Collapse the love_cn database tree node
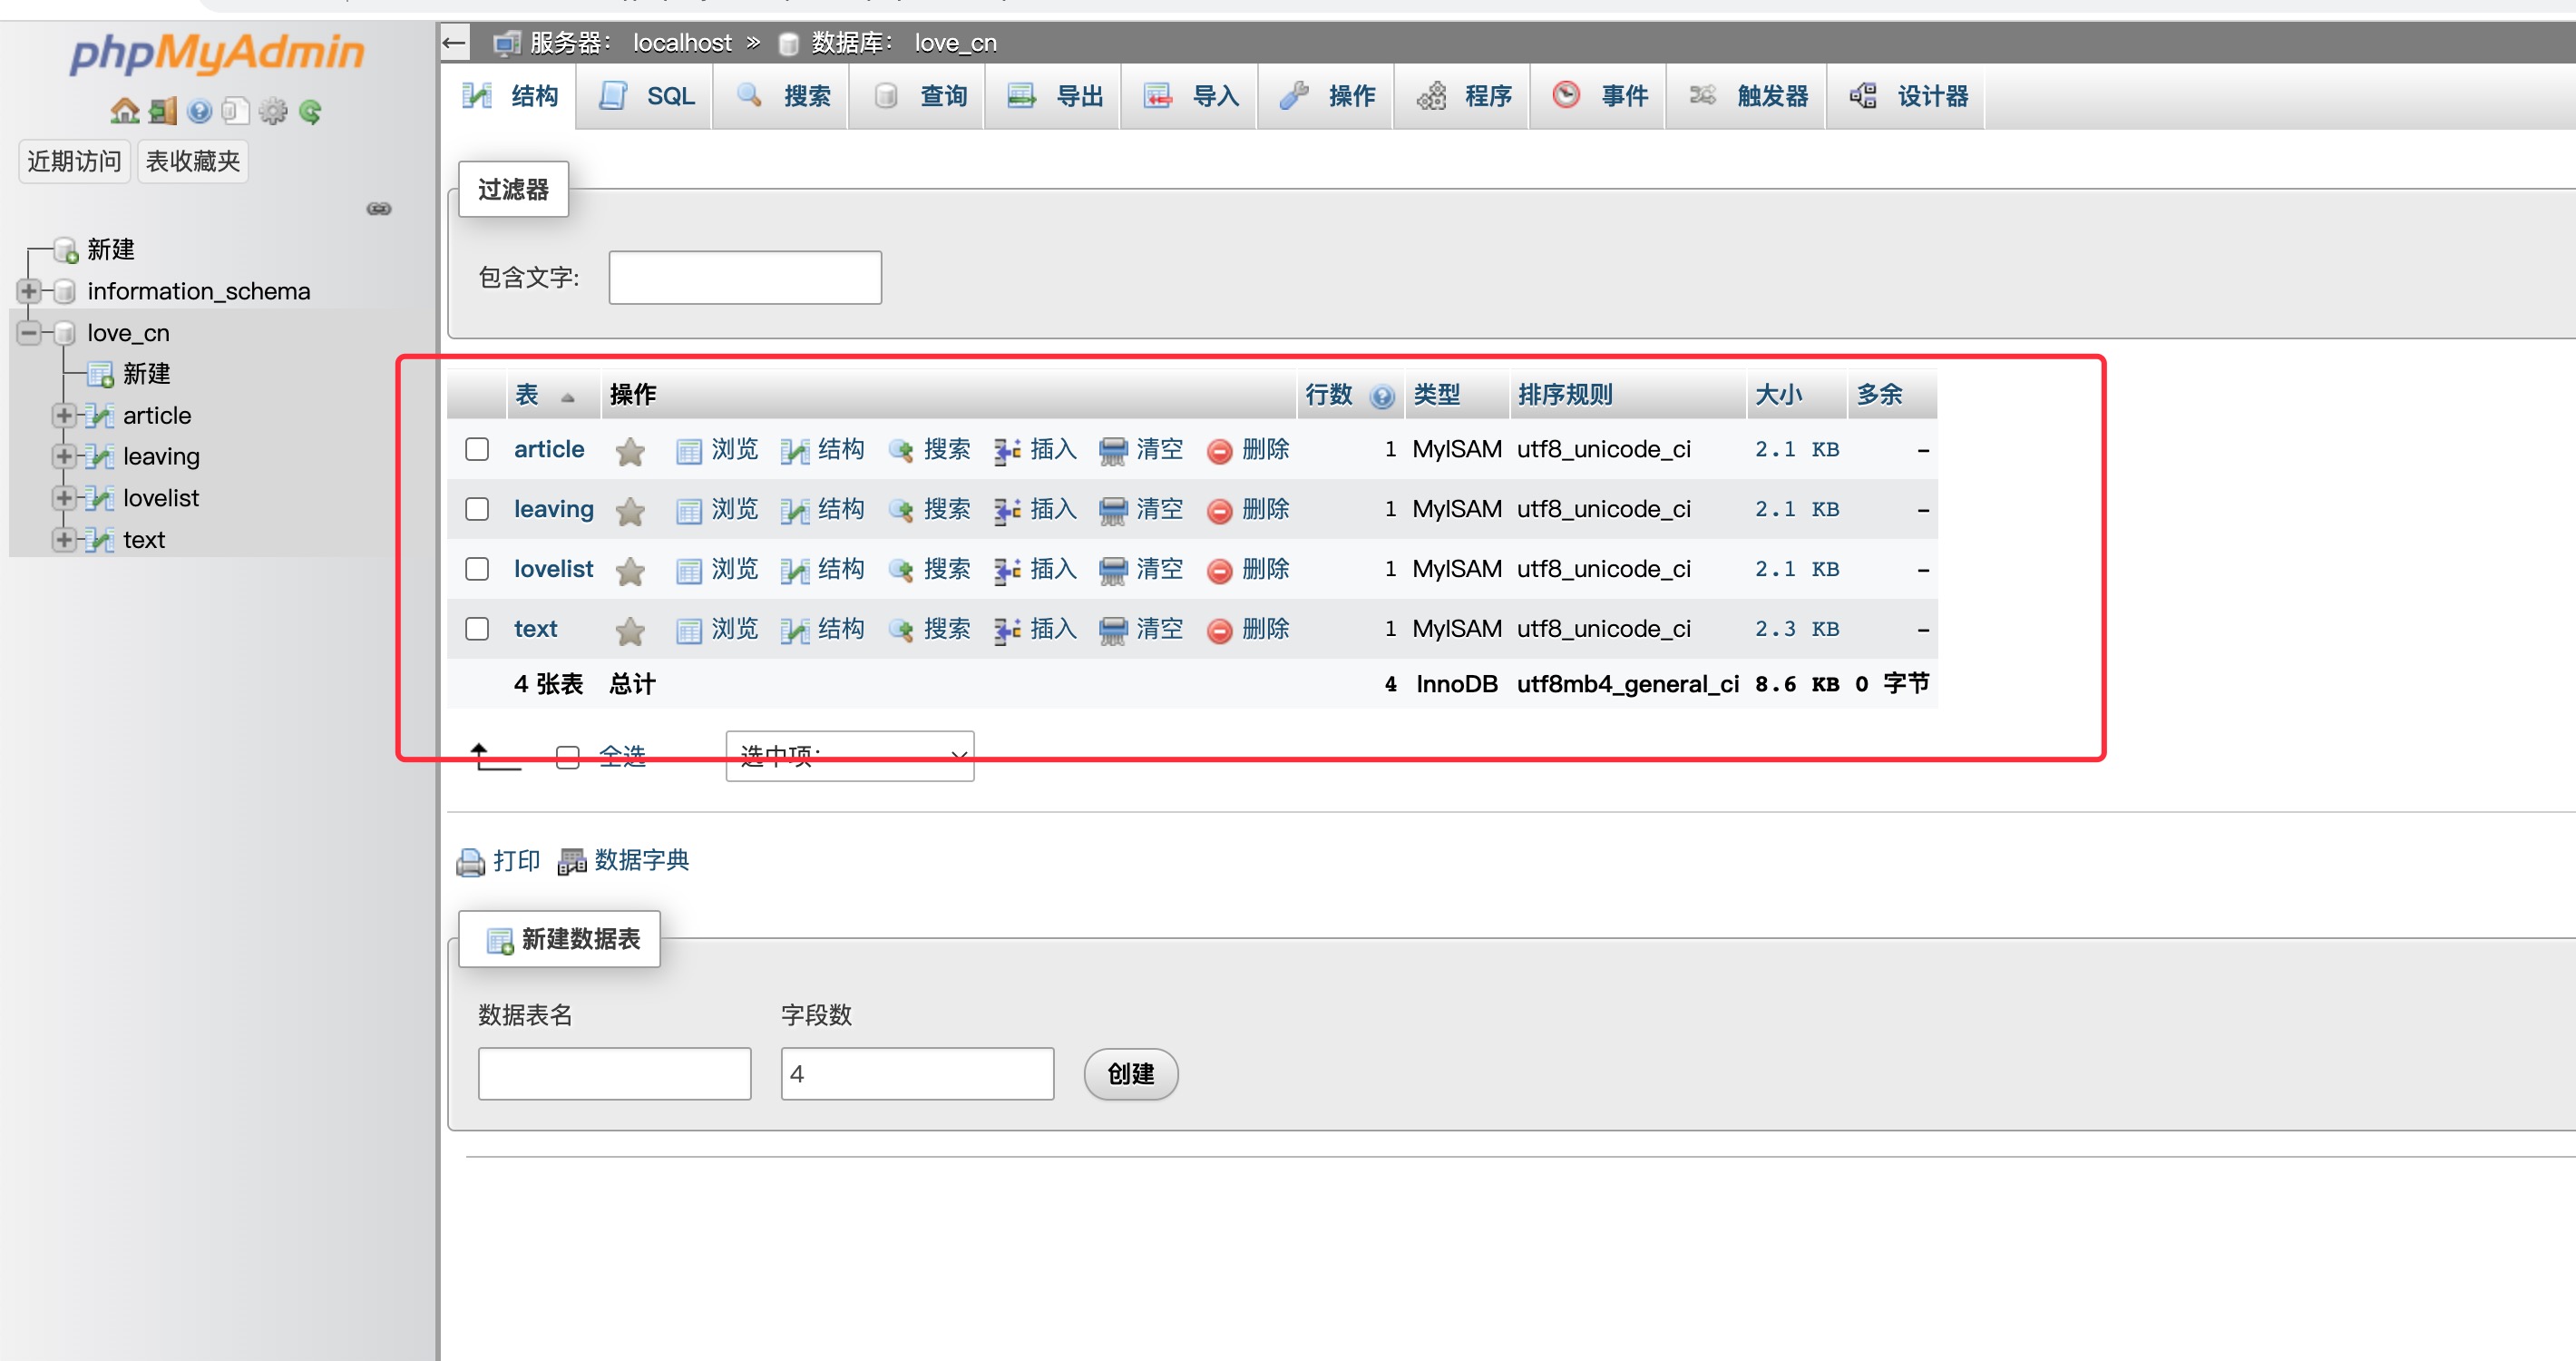This screenshot has height=1361, width=2576. 28,333
